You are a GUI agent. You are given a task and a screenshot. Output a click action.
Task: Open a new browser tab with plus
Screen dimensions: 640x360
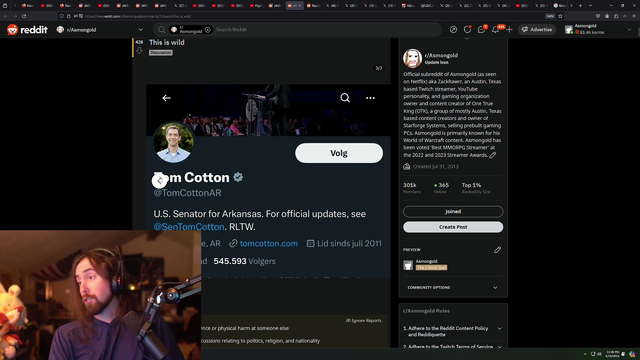coord(580,6)
